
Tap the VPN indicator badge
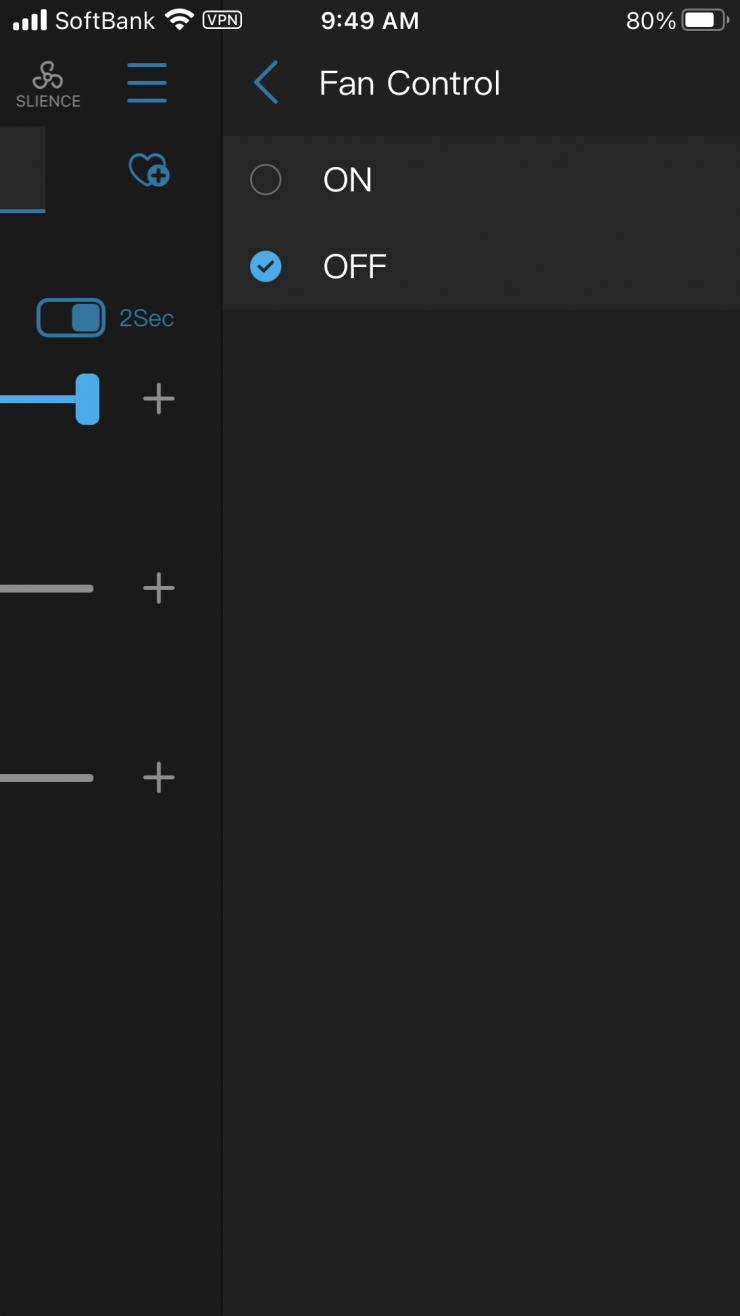coord(222,20)
